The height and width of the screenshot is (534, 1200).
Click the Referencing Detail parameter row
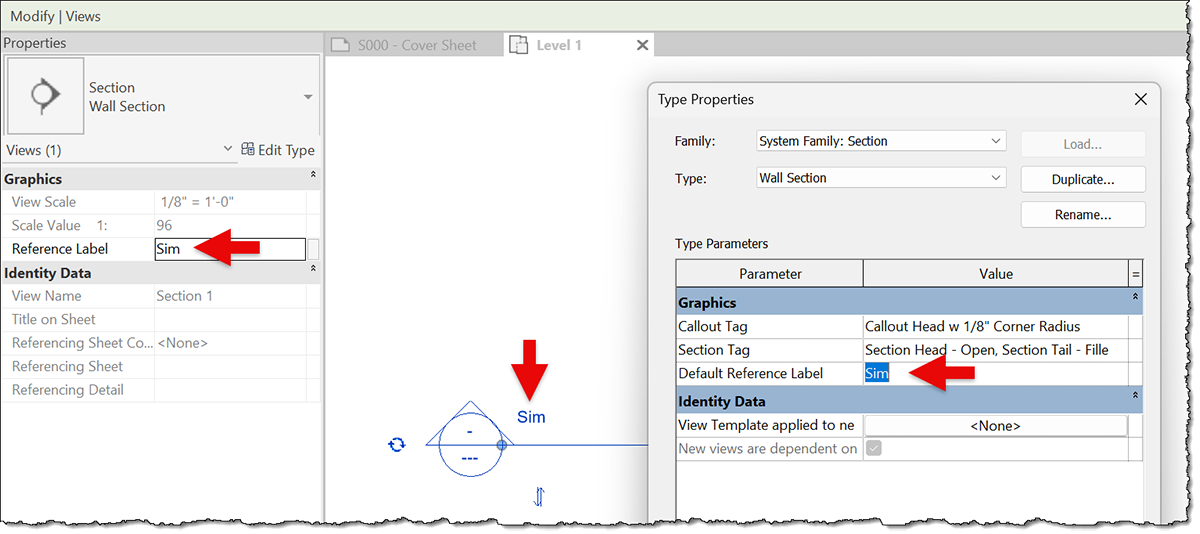[x=160, y=390]
